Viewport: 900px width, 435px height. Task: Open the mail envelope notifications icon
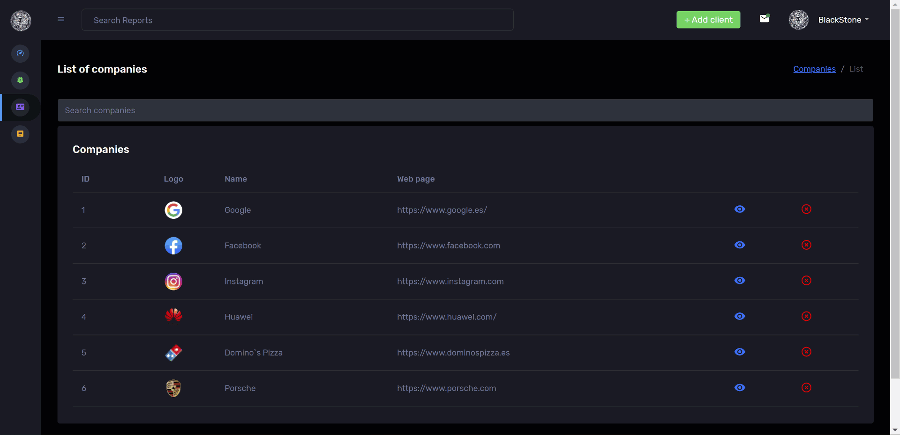[764, 19]
